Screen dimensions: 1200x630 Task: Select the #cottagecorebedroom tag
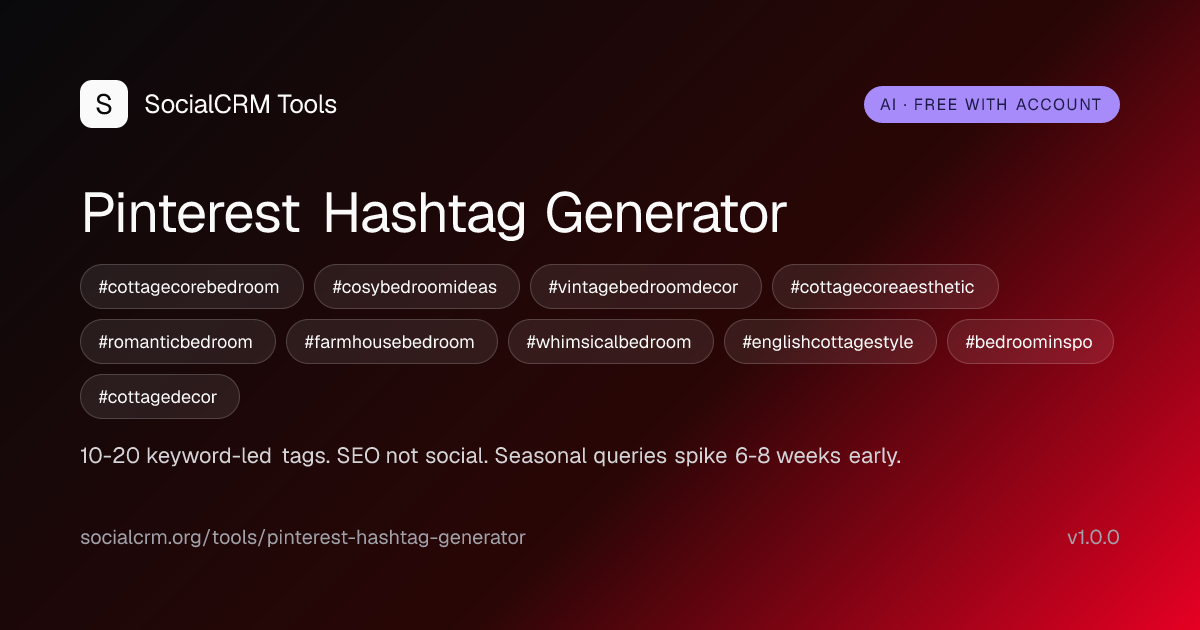point(192,287)
